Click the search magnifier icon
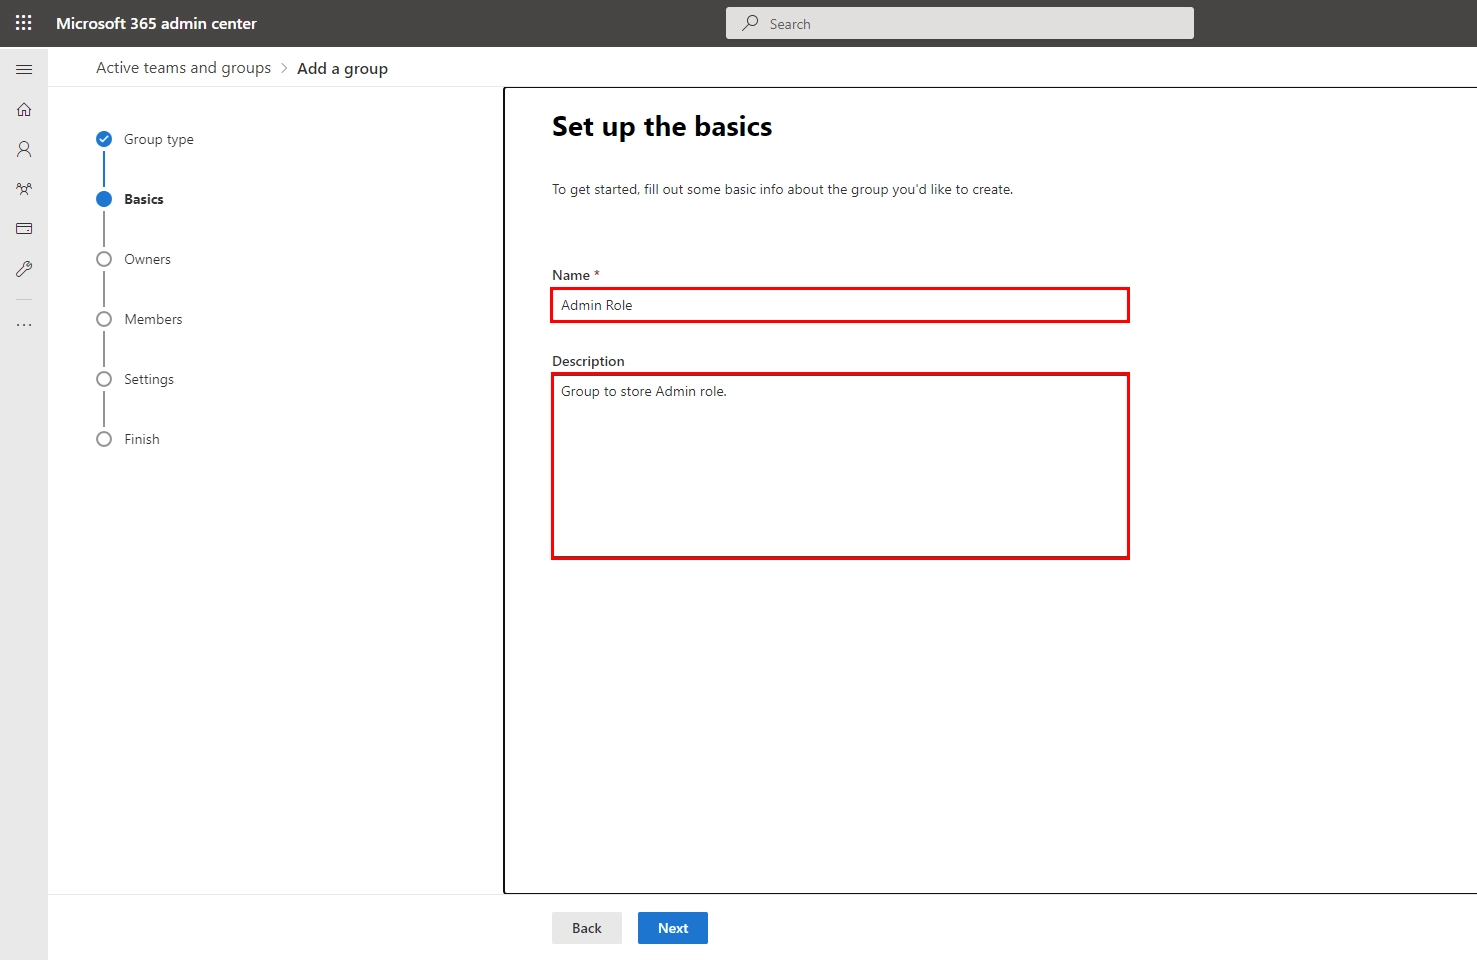 pos(750,23)
